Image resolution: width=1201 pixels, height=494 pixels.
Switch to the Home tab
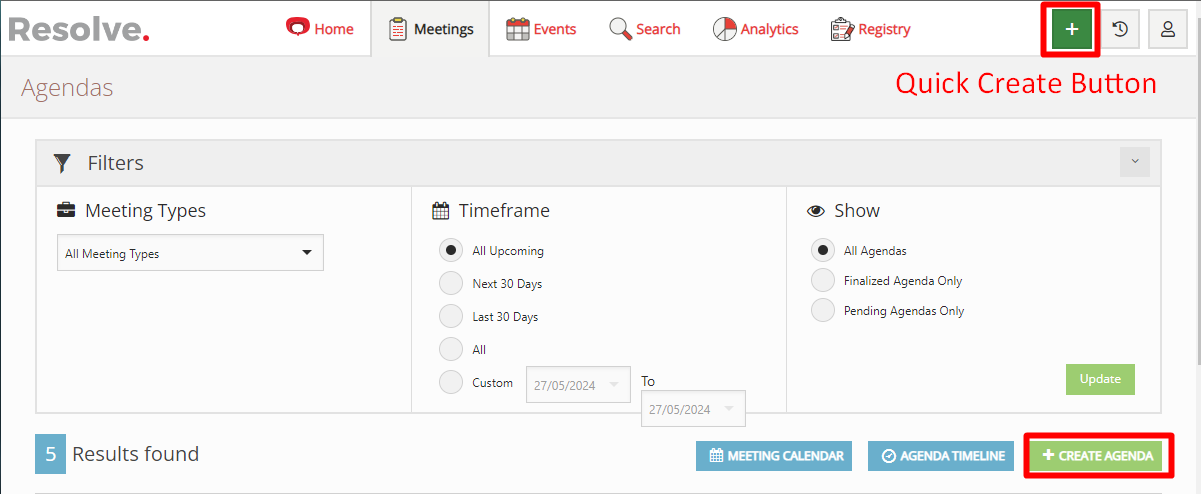[x=320, y=29]
